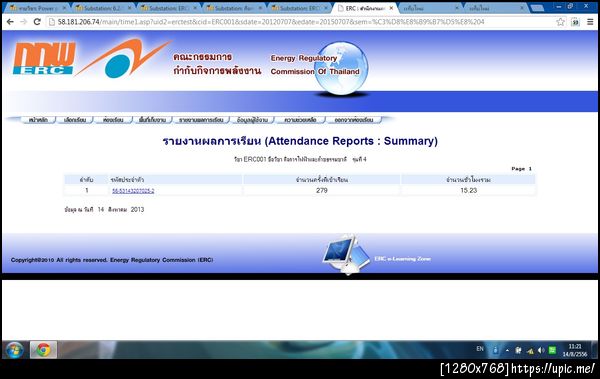
Task: Show hidden tray icons arrow
Action: [507, 350]
